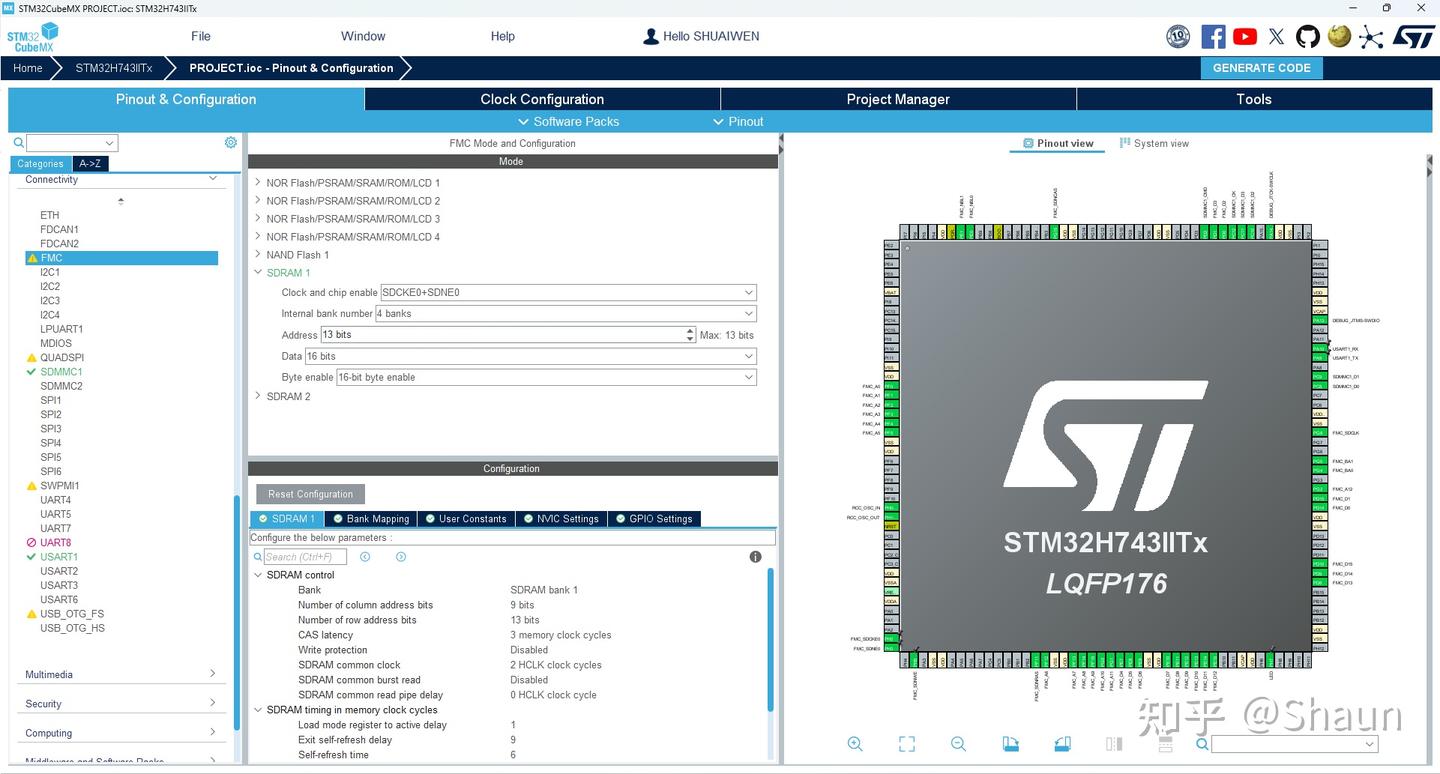Open the GitHub icon link
This screenshot has width=1440, height=774.
(1308, 37)
